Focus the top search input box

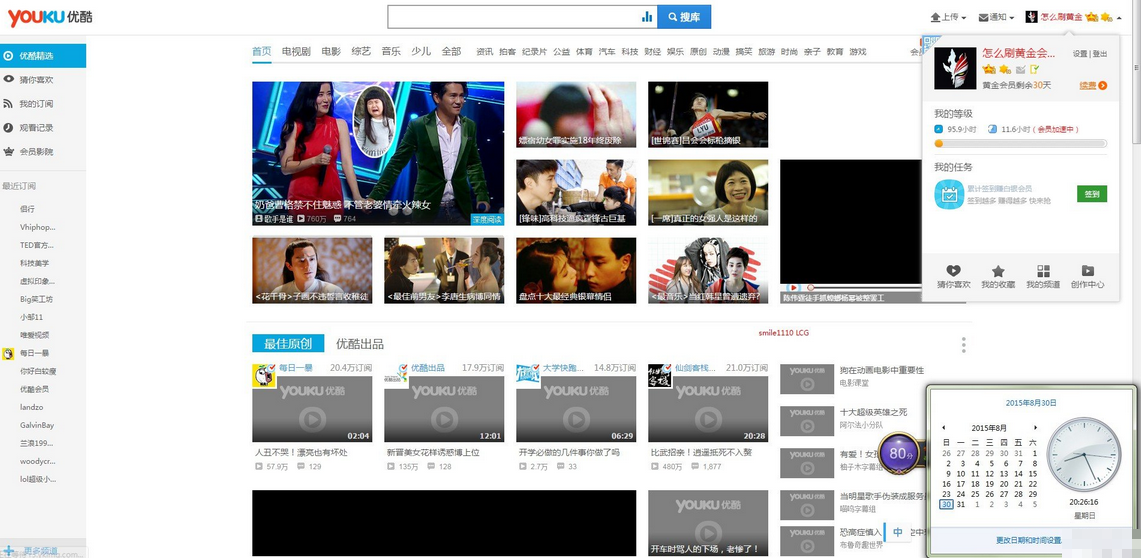coord(514,17)
